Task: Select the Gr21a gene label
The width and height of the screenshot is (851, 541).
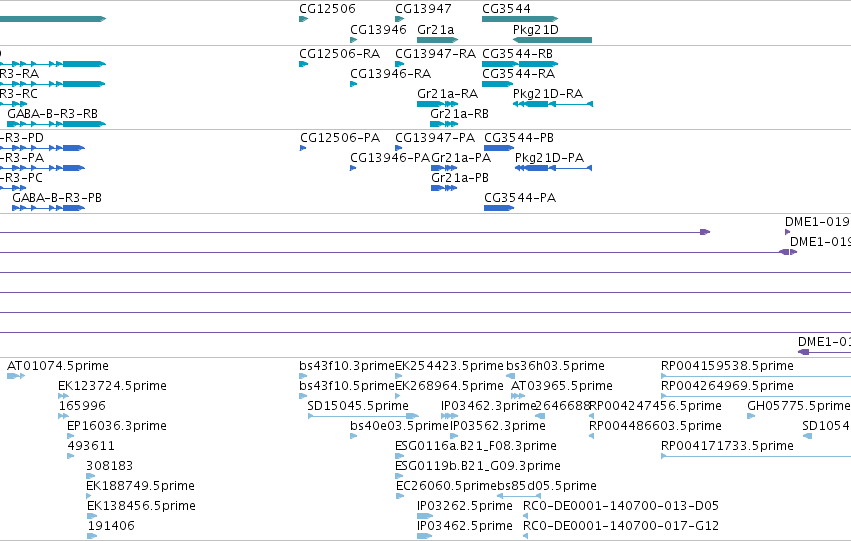Action: pos(435,29)
